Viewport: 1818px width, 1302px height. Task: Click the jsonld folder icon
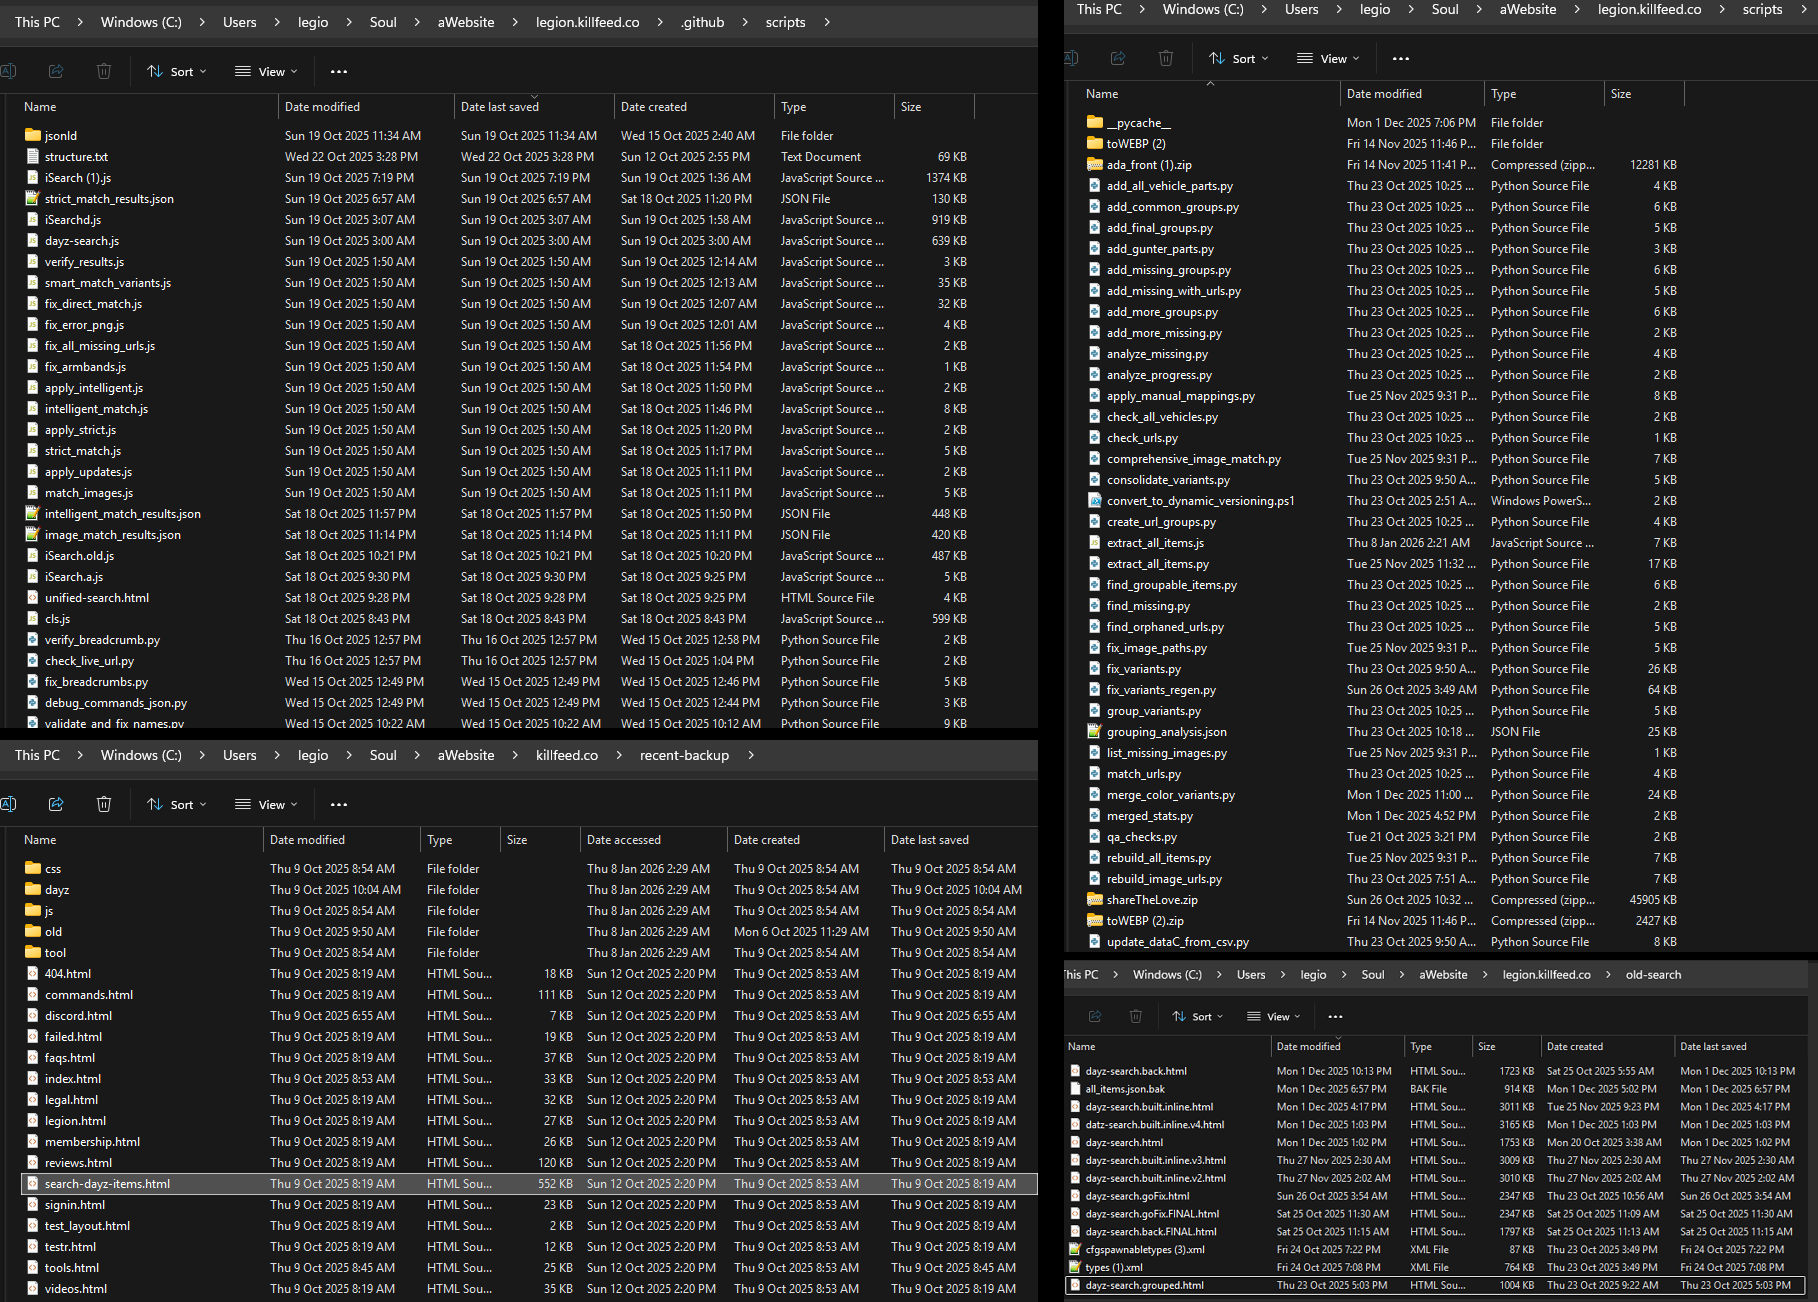pyautogui.click(x=33, y=135)
